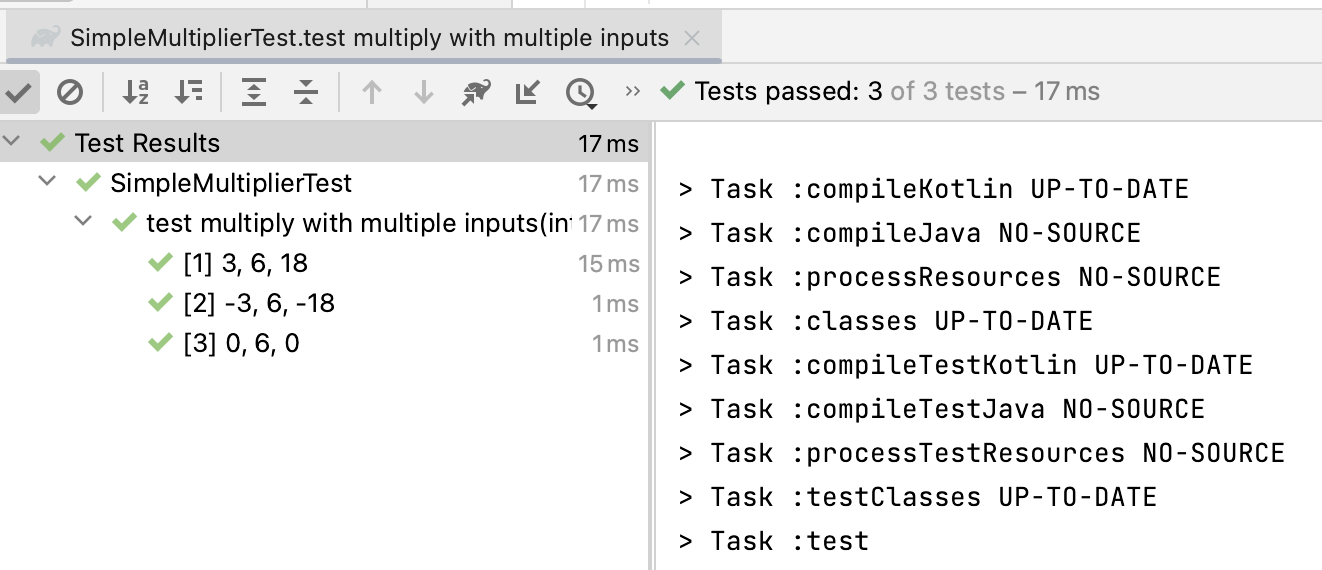
Task: Expand all test nodes icon
Action: (x=254, y=93)
